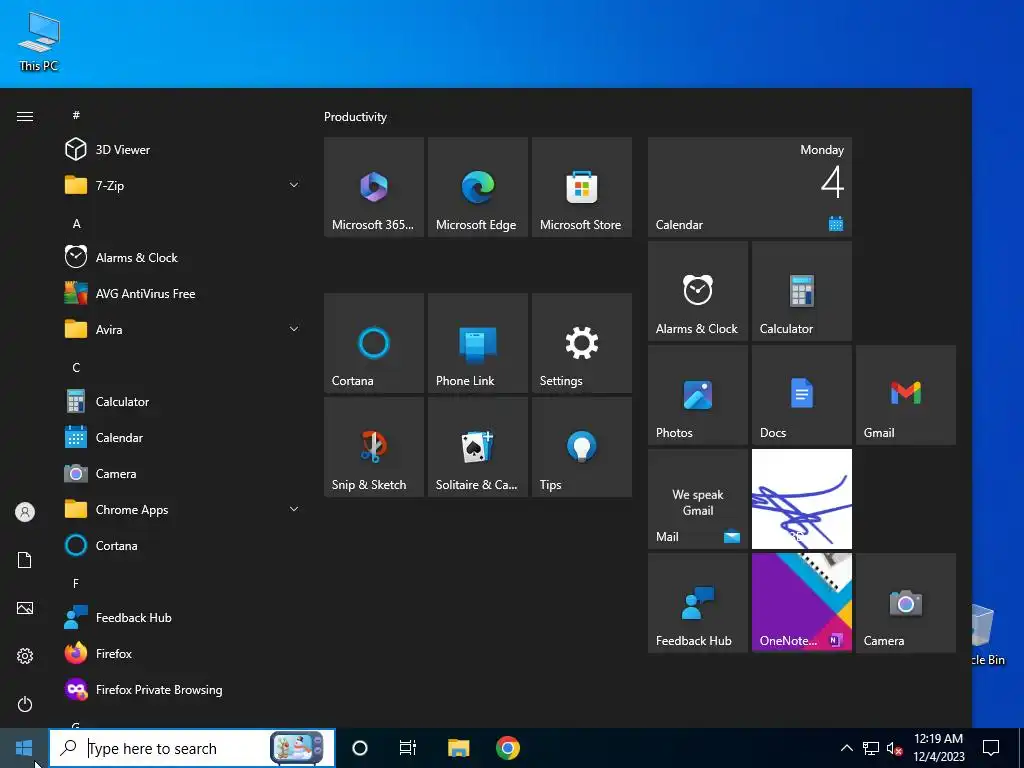Open Cortana in the app list
The image size is (1024, 768).
coord(183,545)
